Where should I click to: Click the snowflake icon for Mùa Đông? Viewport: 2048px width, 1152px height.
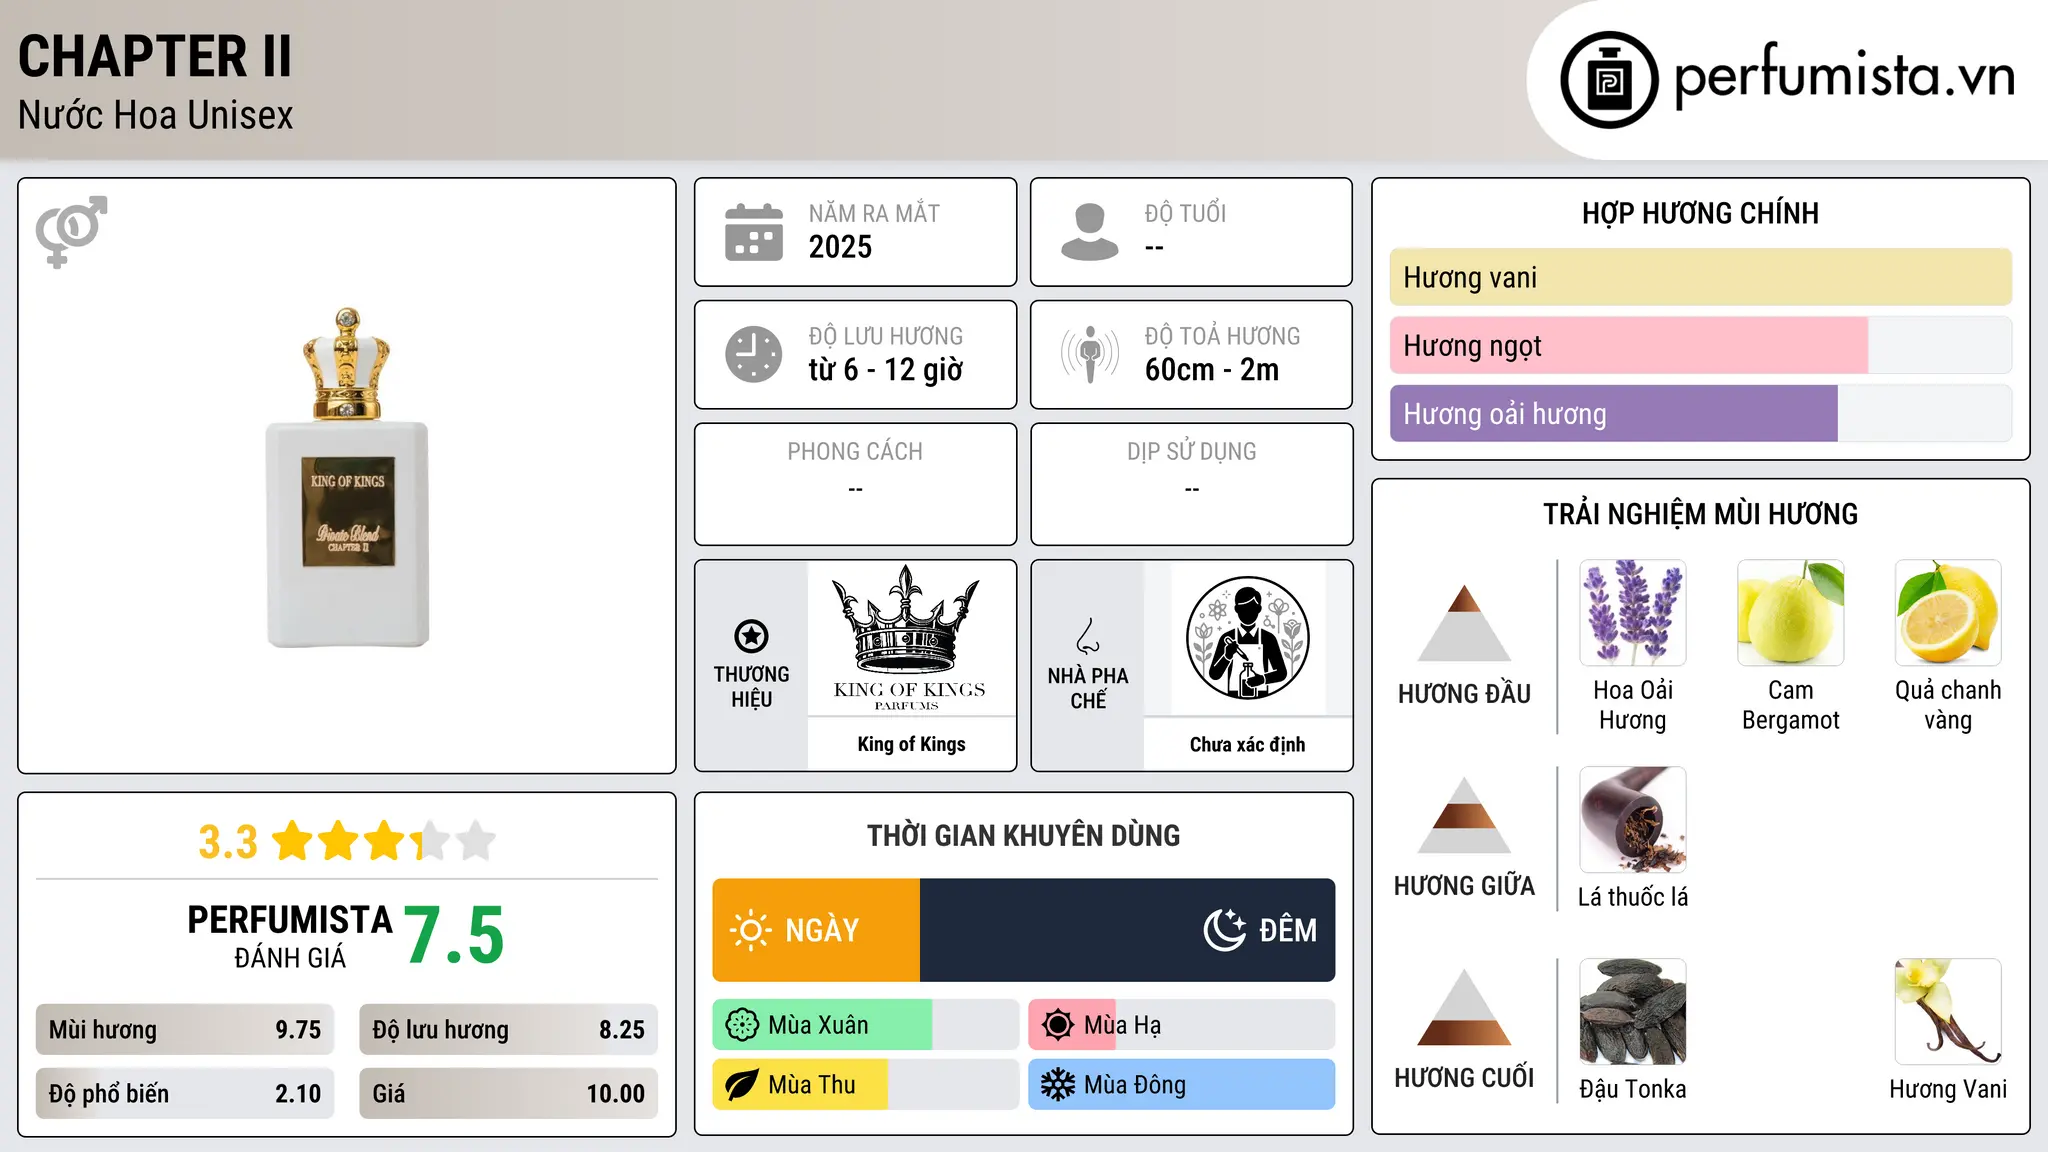pyautogui.click(x=1058, y=1085)
